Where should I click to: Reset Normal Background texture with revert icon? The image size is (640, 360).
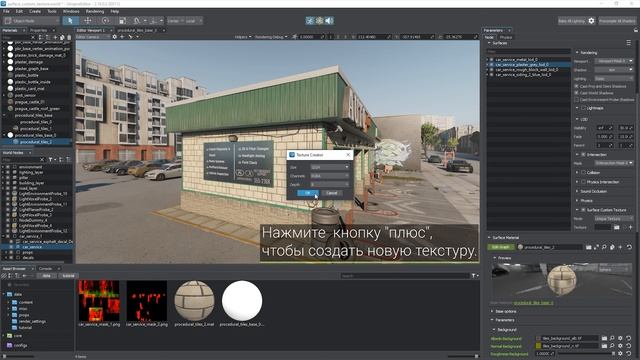click(x=629, y=346)
